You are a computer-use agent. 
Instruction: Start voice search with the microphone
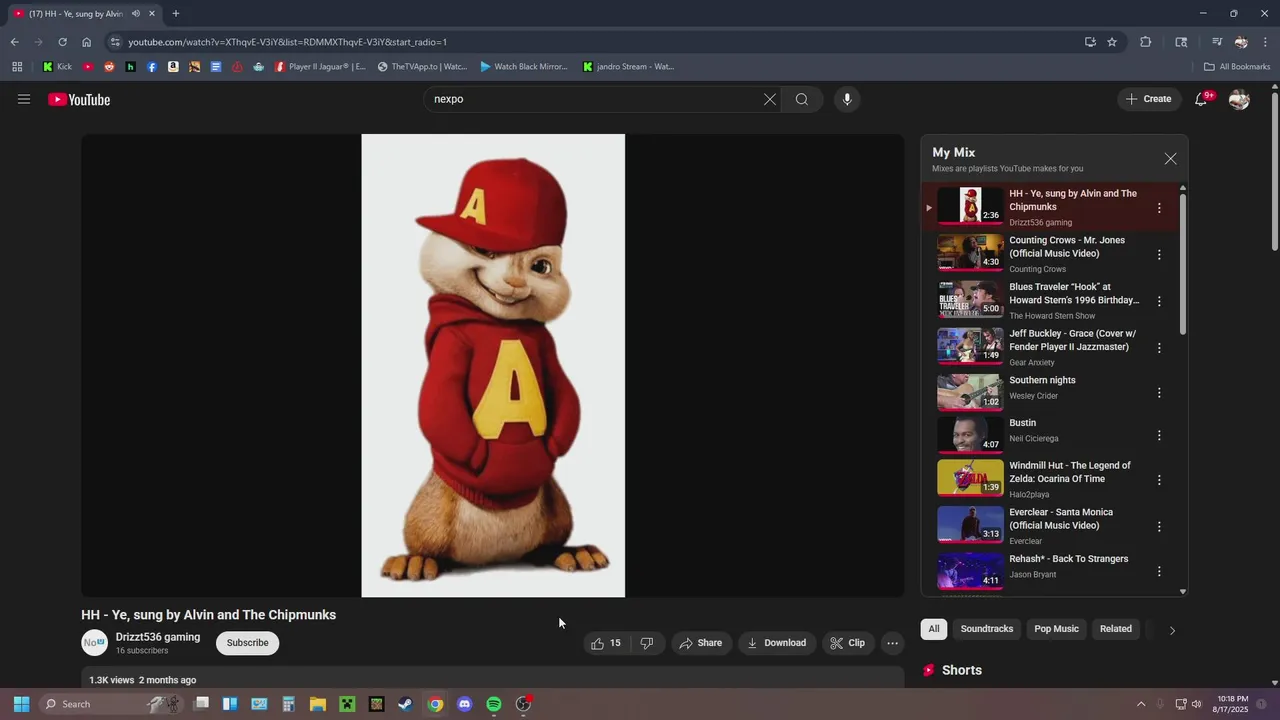847,99
